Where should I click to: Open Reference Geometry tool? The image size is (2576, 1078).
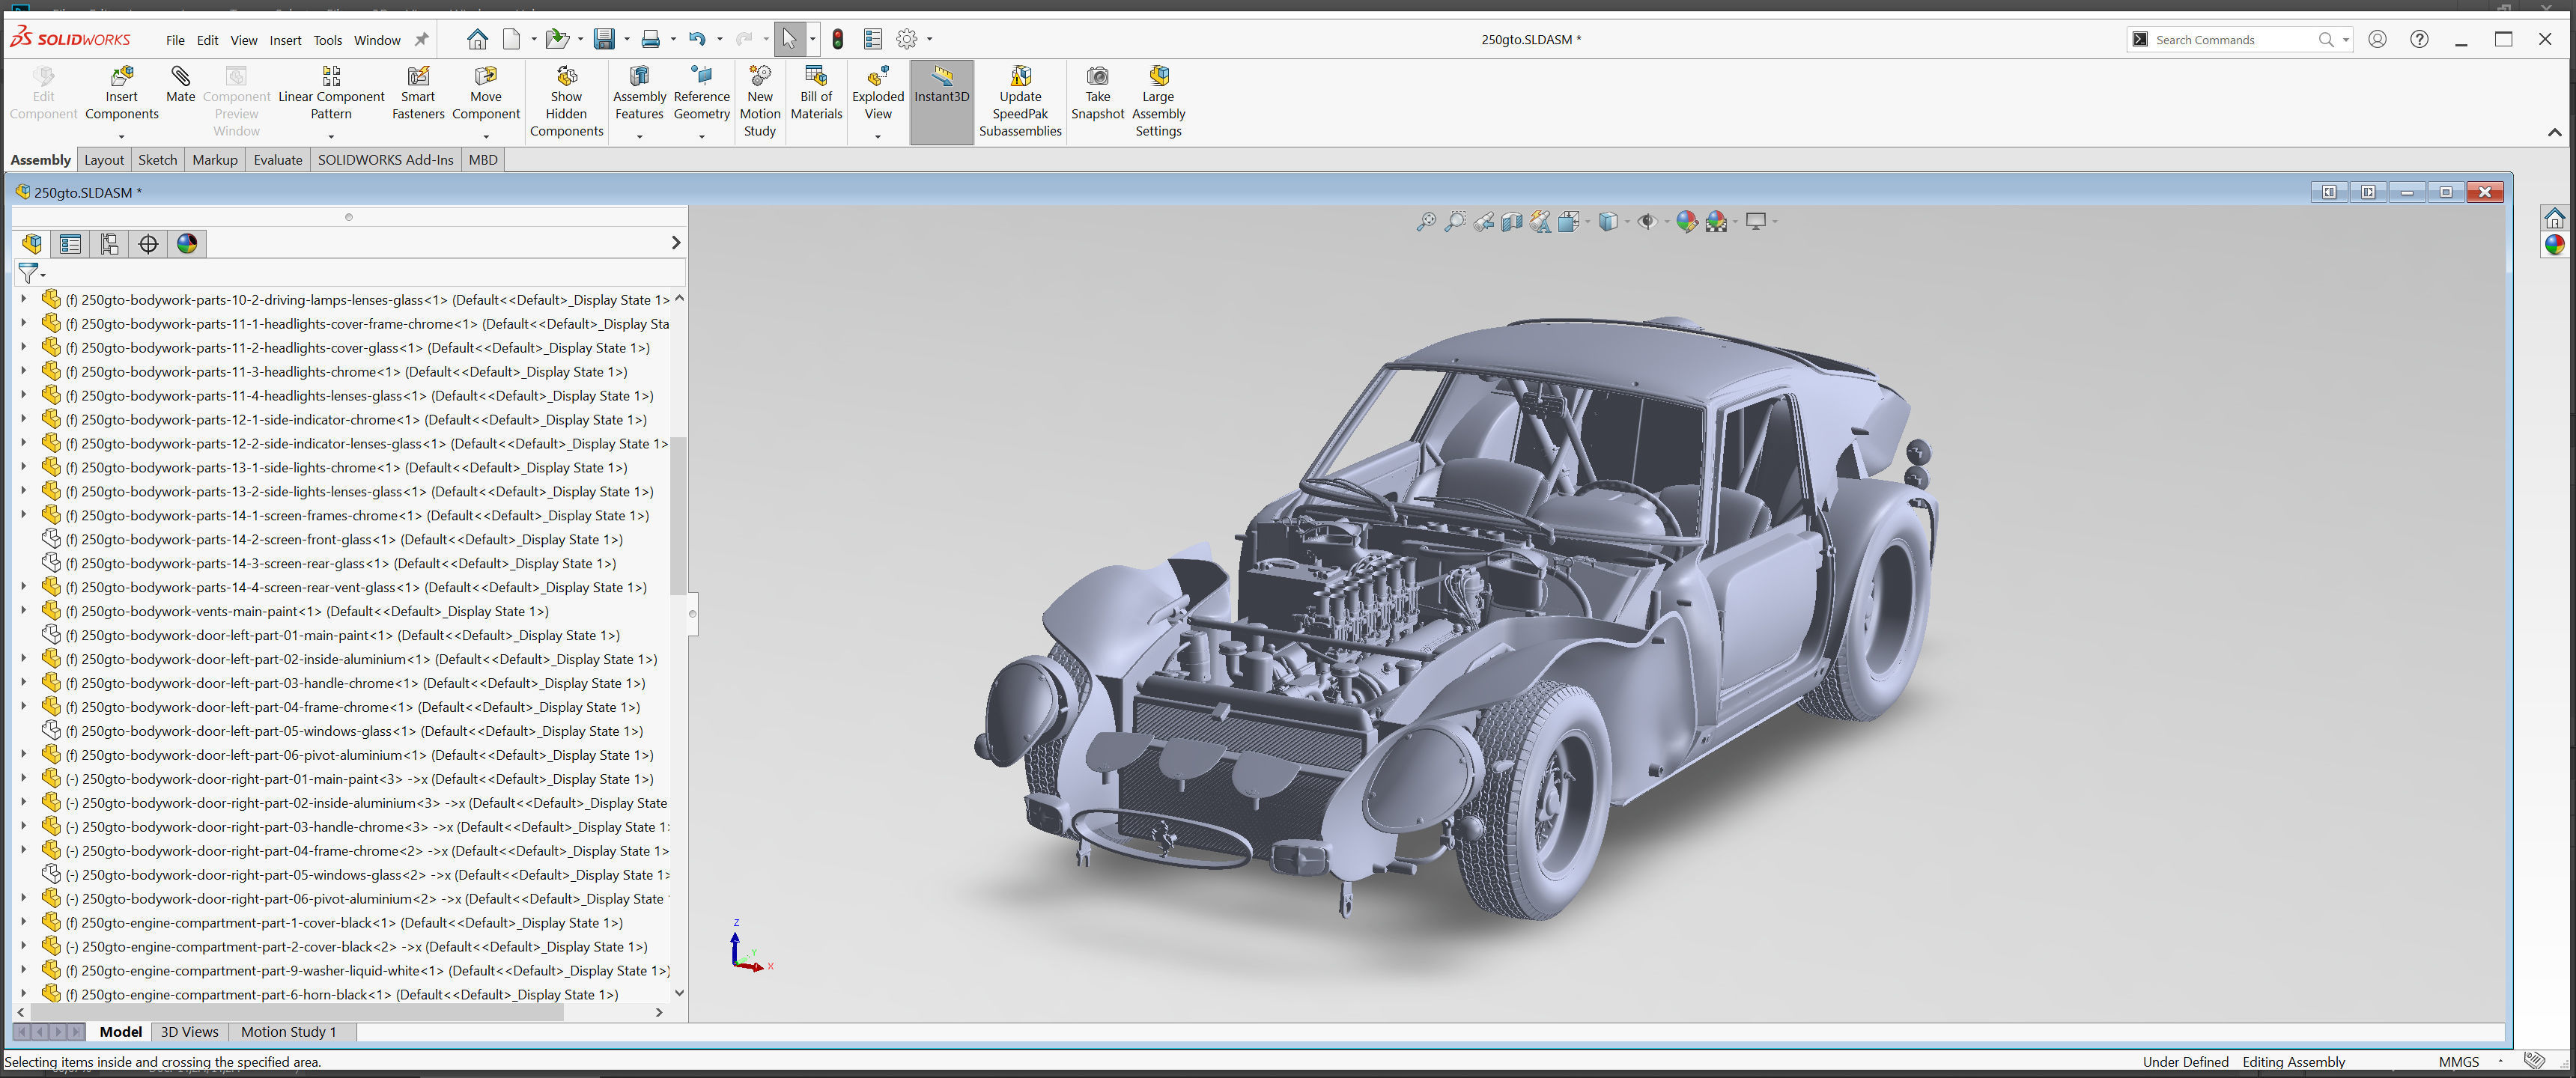click(701, 95)
